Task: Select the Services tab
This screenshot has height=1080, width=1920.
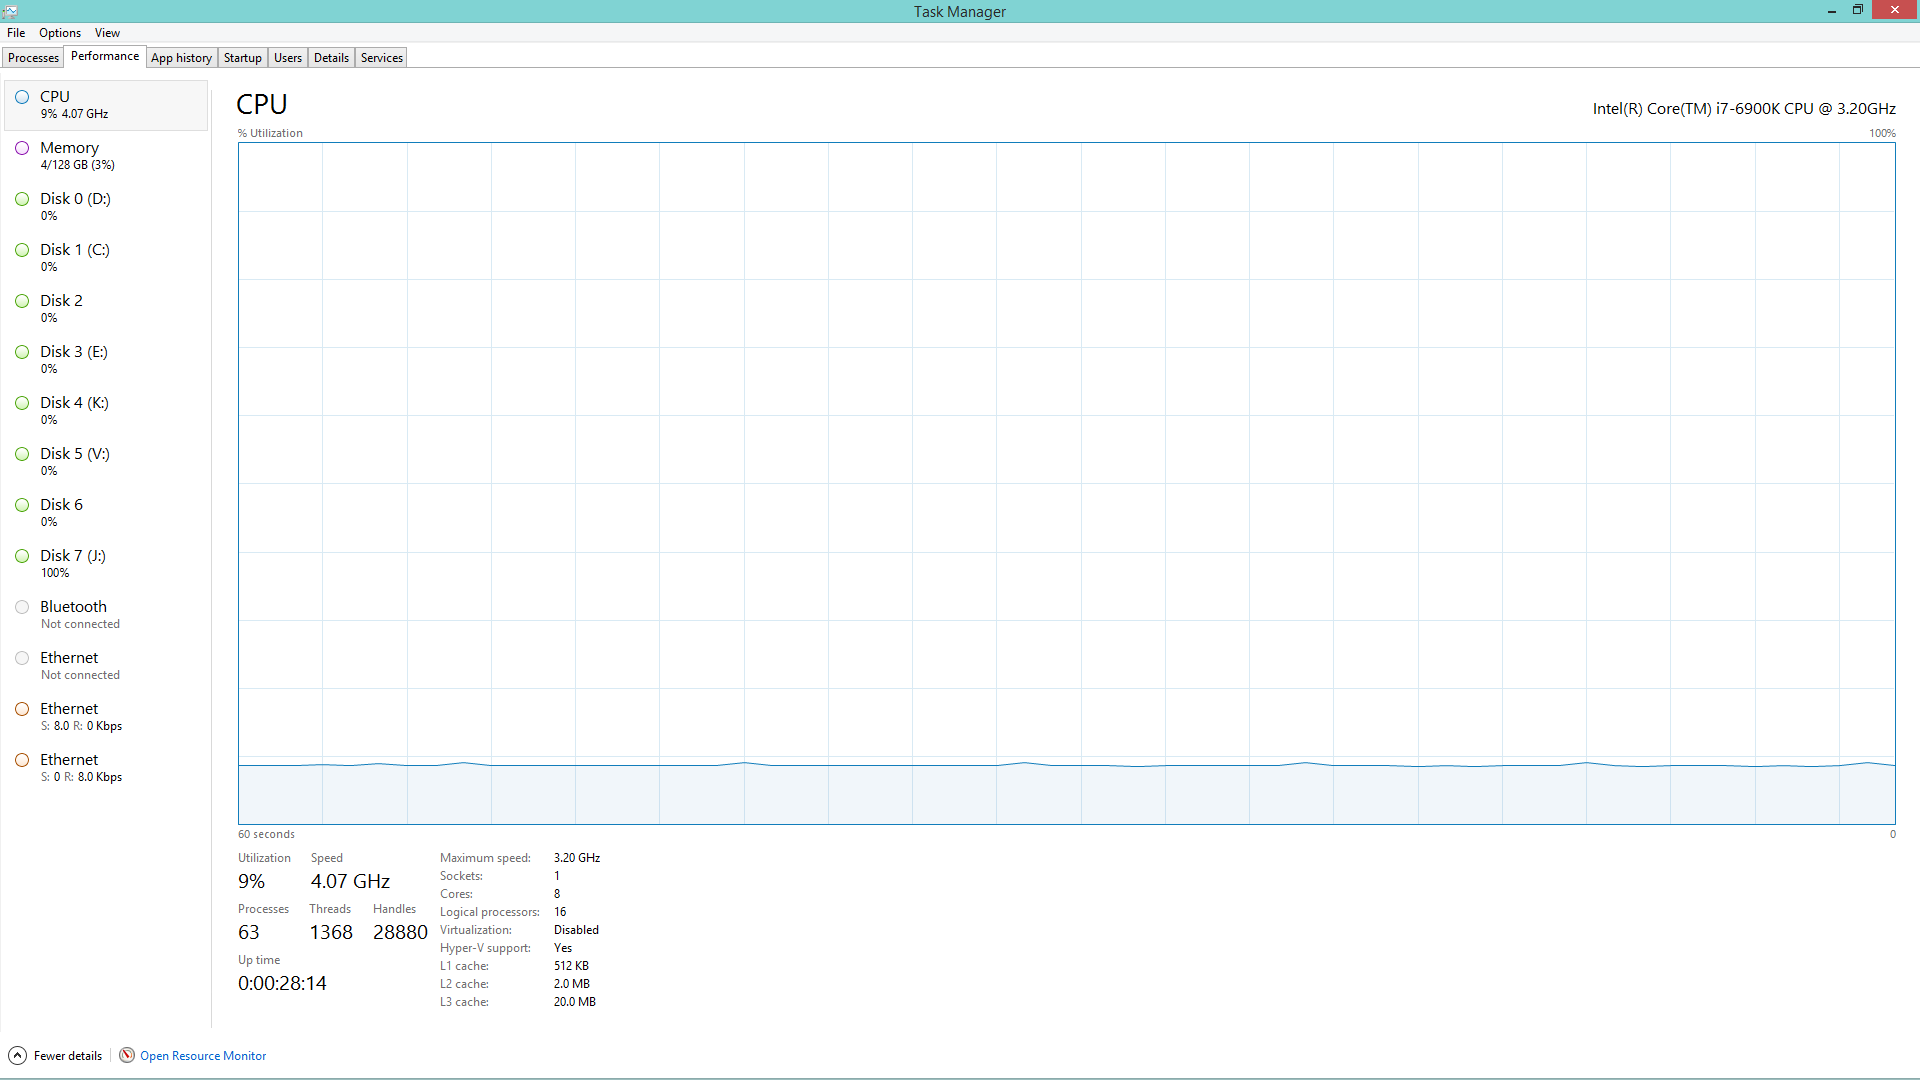Action: coord(380,57)
